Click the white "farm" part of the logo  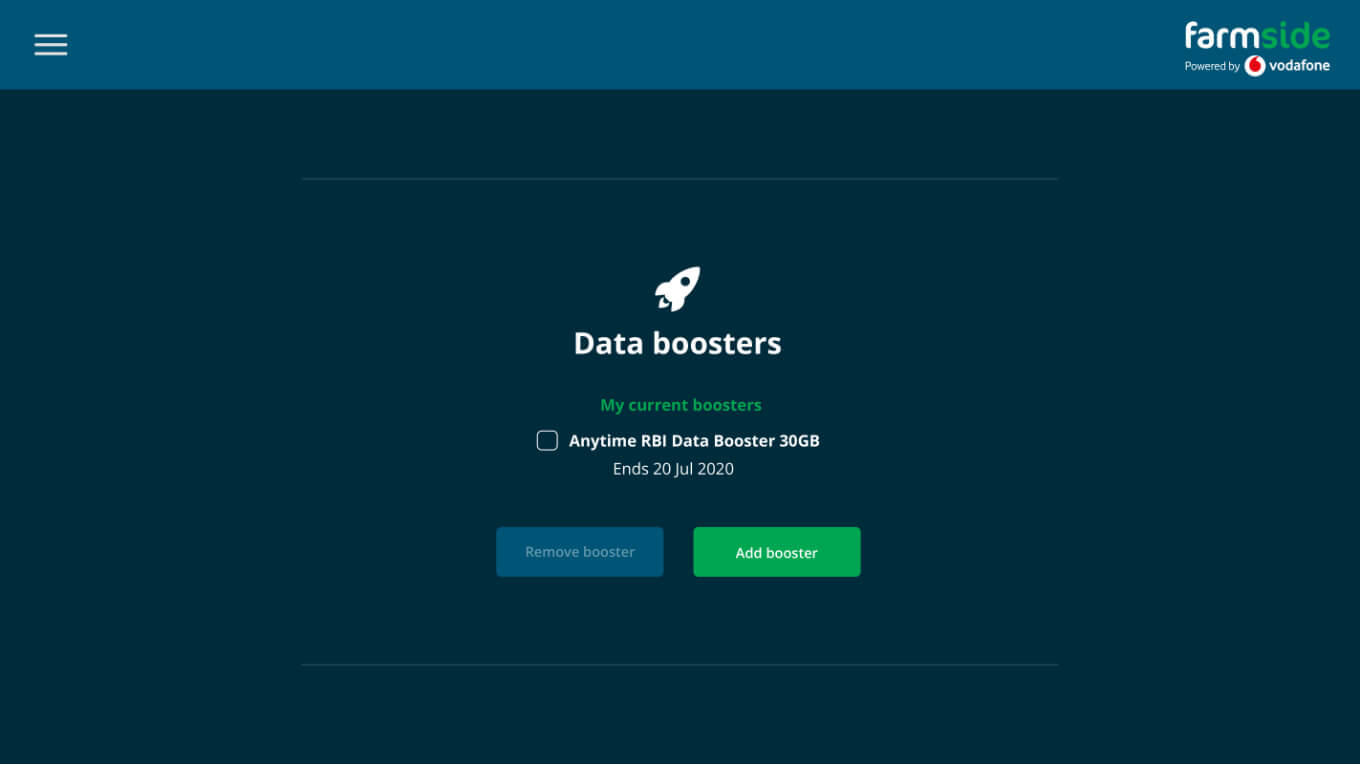click(1222, 36)
